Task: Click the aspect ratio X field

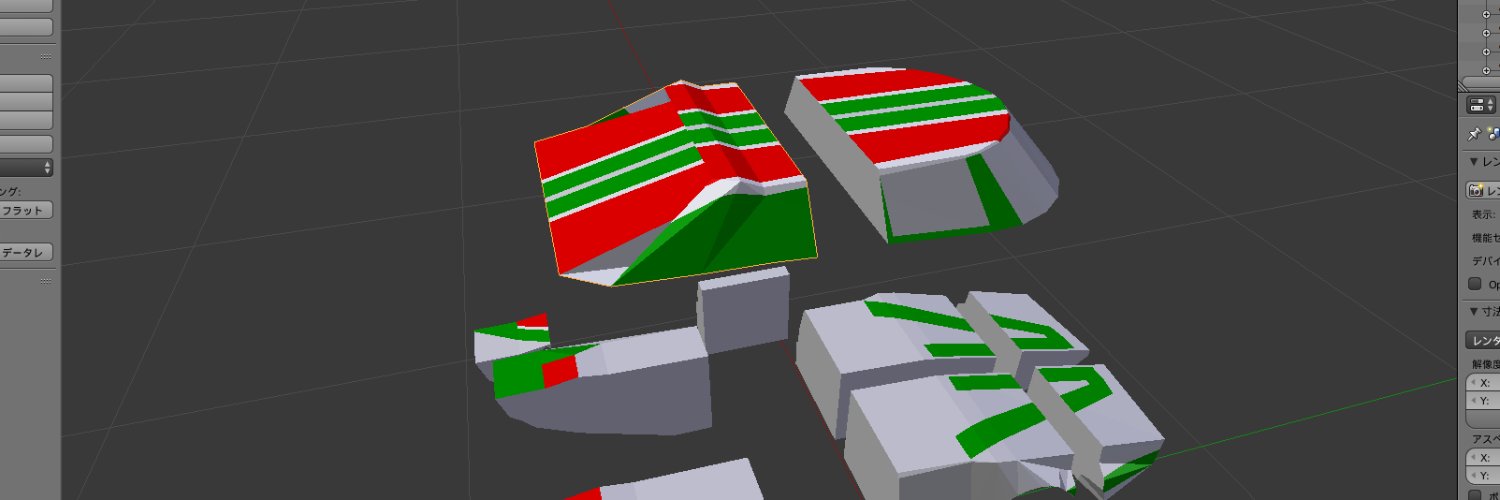Action: [x=1483, y=457]
